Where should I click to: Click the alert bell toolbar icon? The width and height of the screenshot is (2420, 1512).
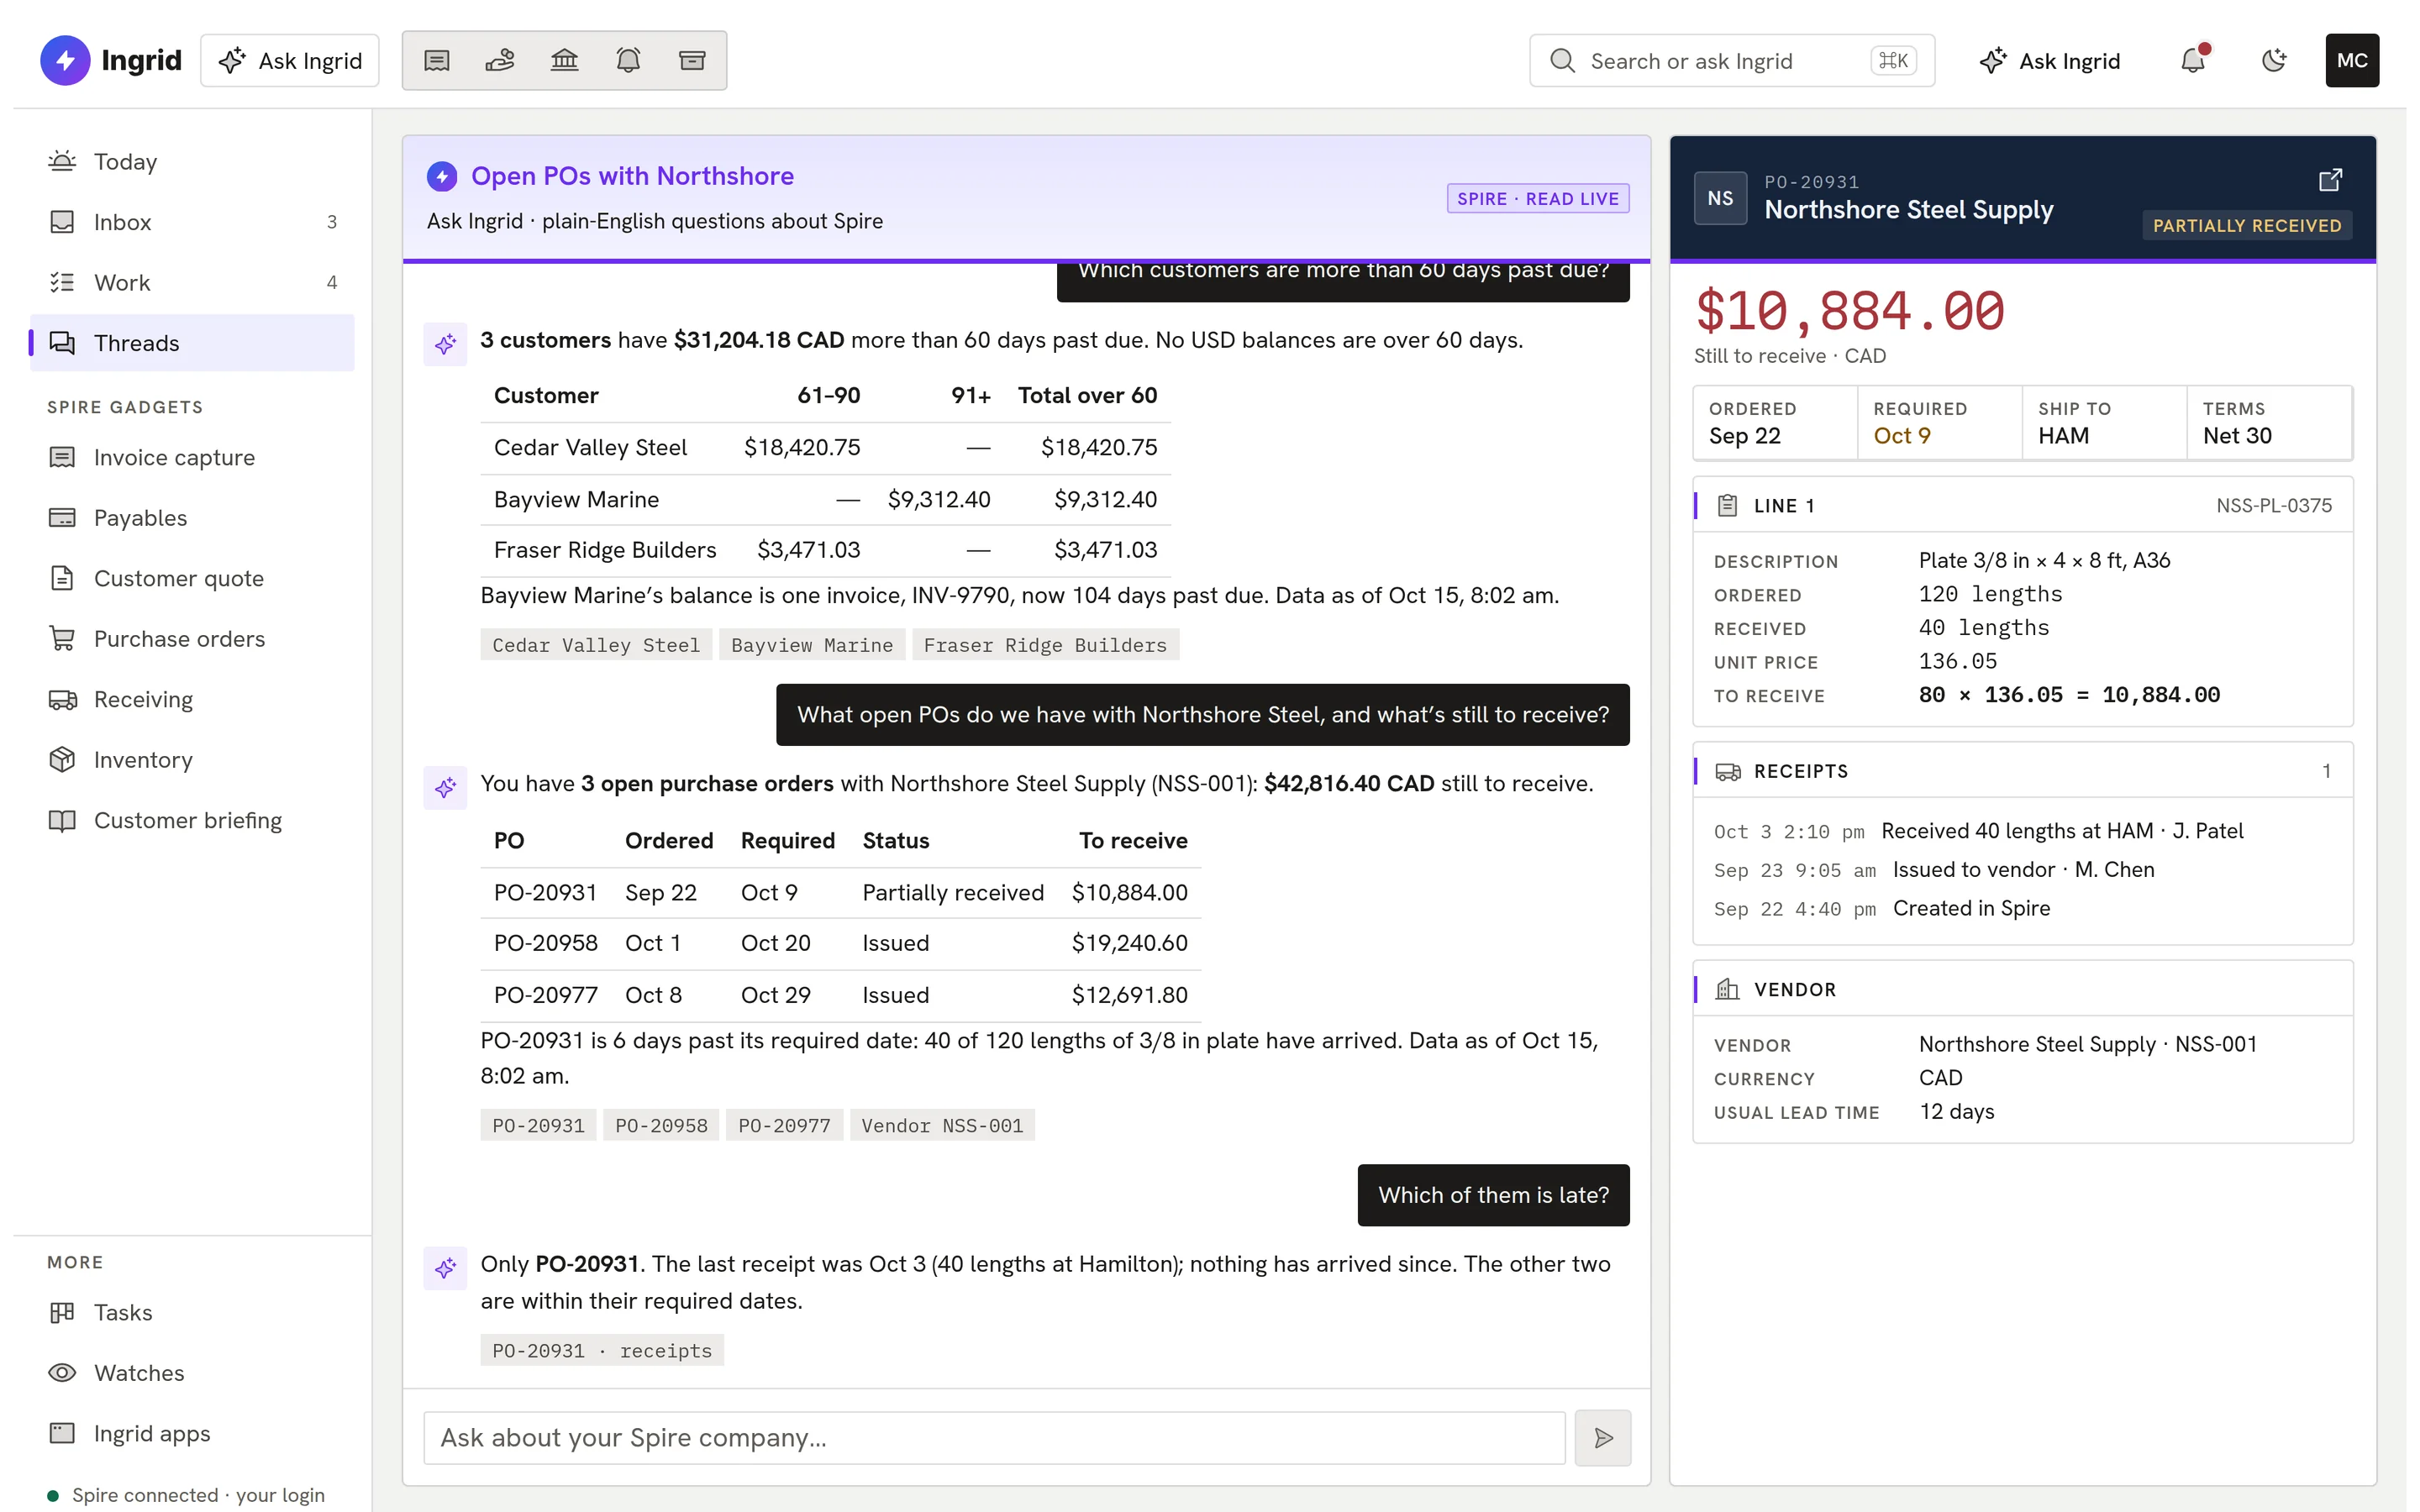pos(628,61)
